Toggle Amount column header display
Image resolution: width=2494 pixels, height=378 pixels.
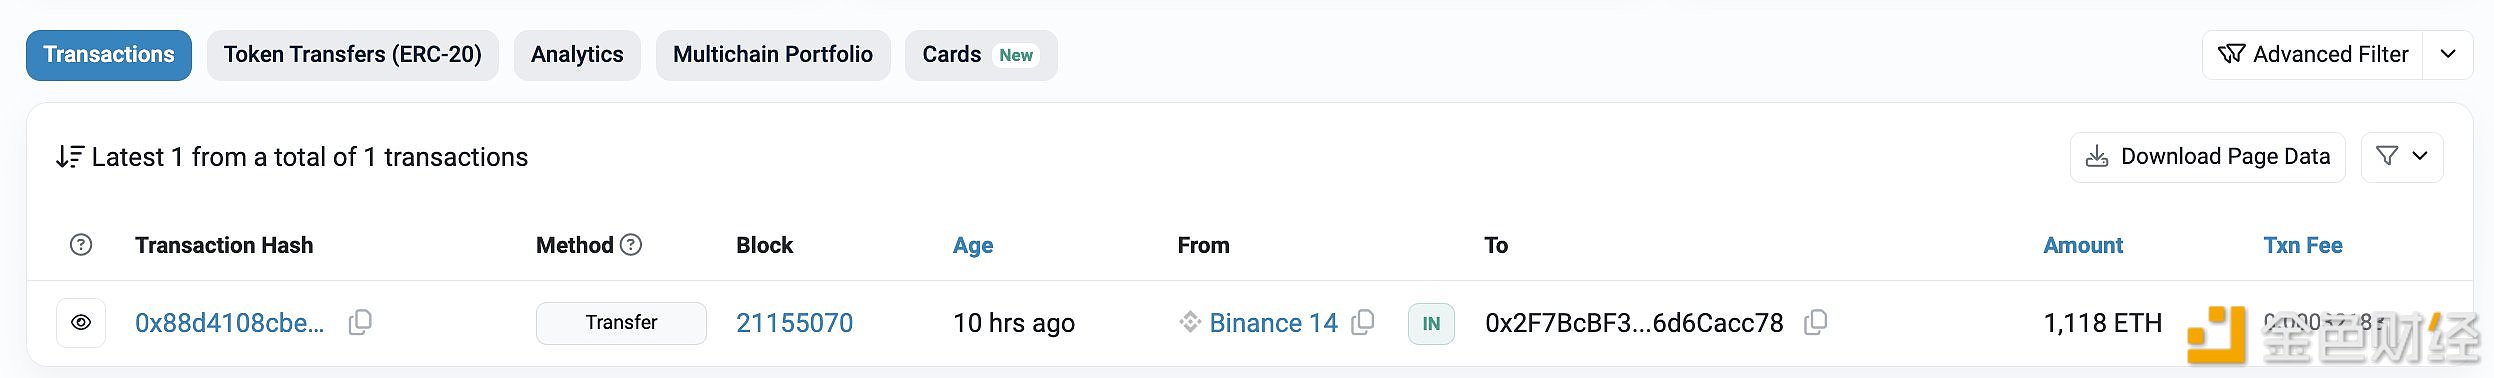click(2082, 245)
